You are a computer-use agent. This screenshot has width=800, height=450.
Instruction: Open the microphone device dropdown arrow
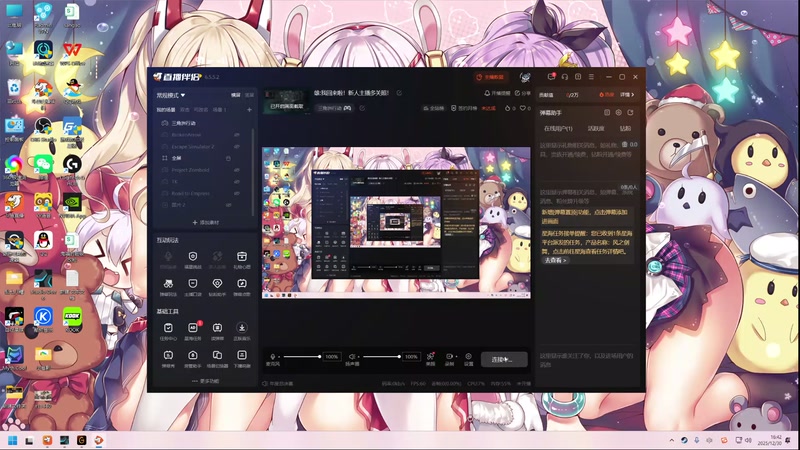click(x=279, y=357)
